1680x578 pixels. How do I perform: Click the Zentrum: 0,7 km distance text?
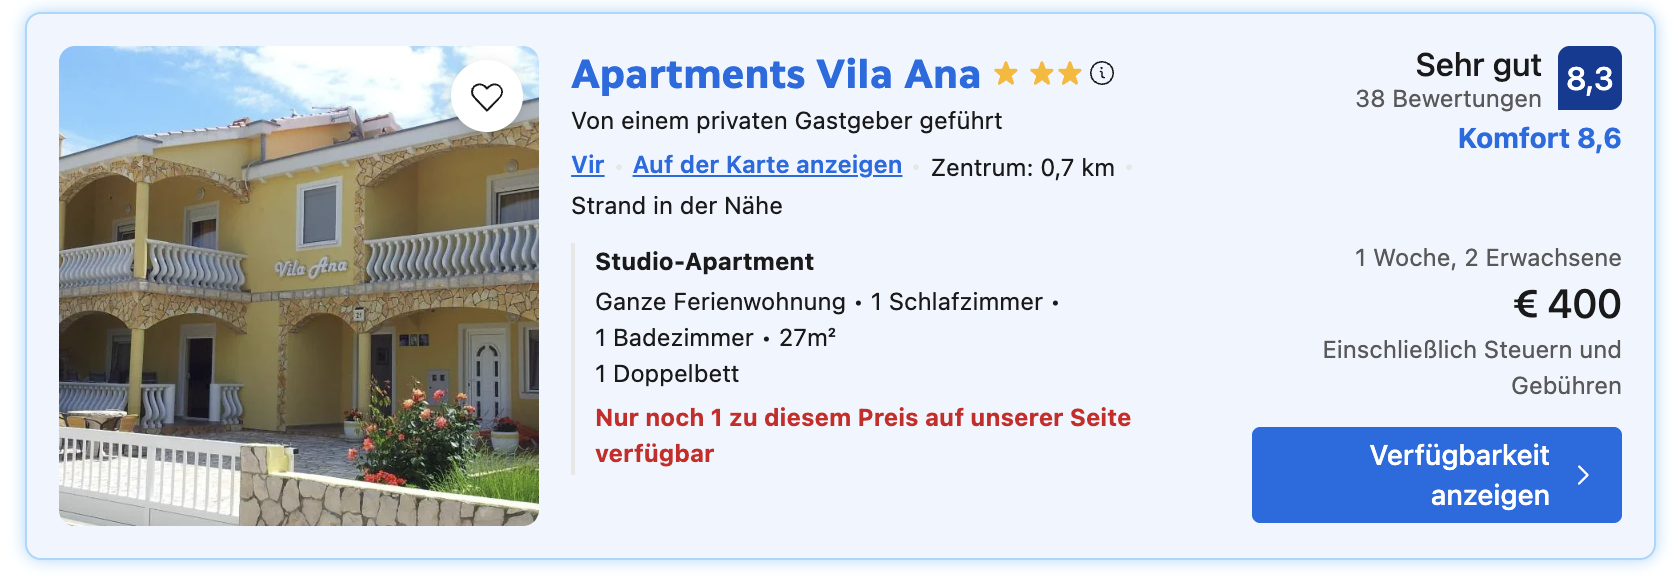1022,168
